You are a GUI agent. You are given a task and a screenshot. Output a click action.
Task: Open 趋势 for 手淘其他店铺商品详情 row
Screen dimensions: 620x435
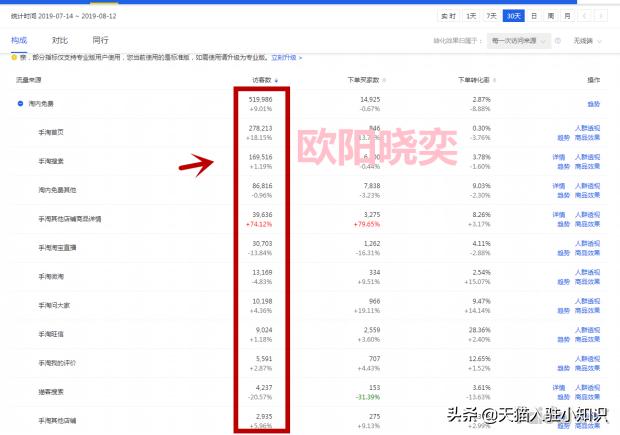(563, 224)
